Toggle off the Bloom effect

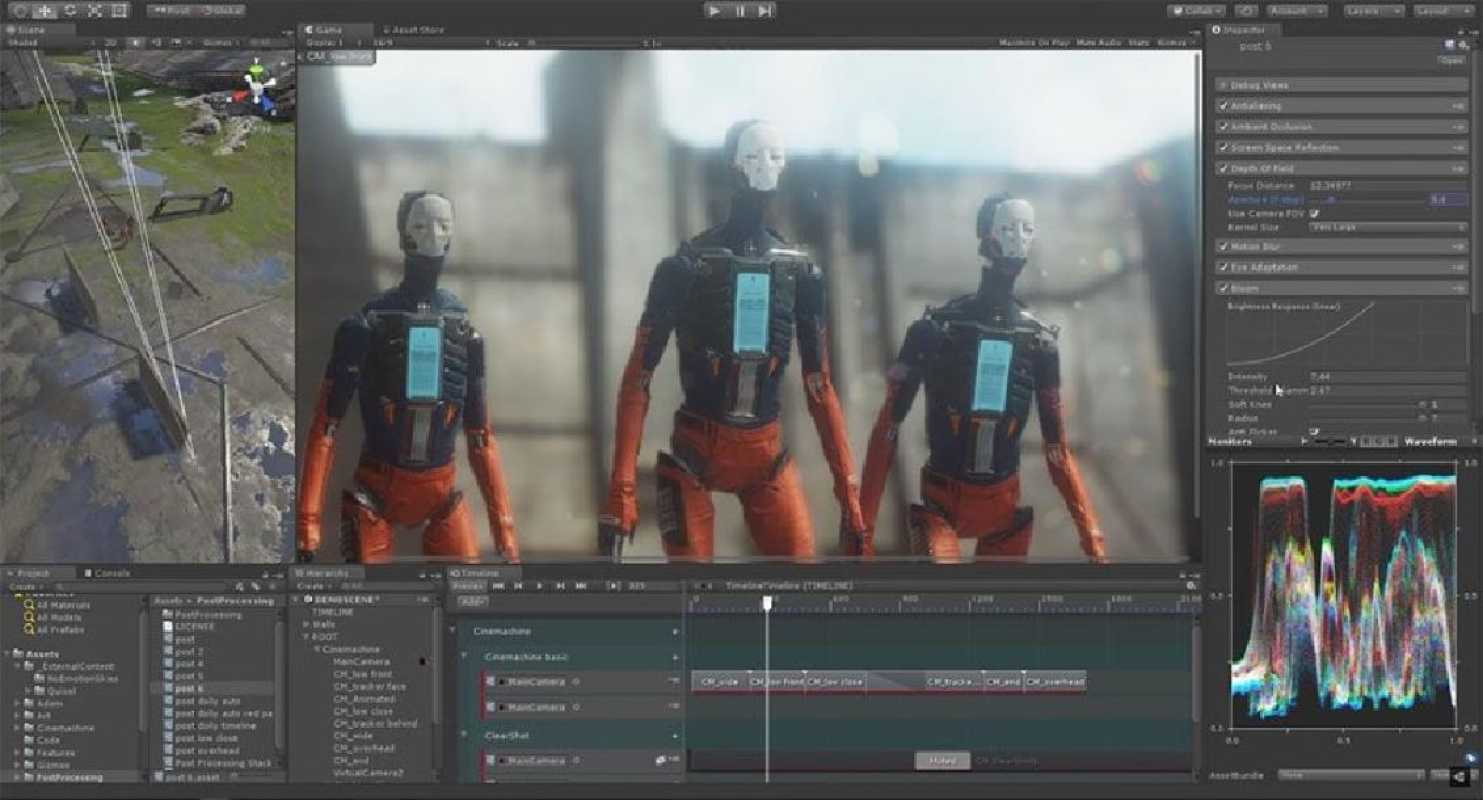coord(1220,288)
